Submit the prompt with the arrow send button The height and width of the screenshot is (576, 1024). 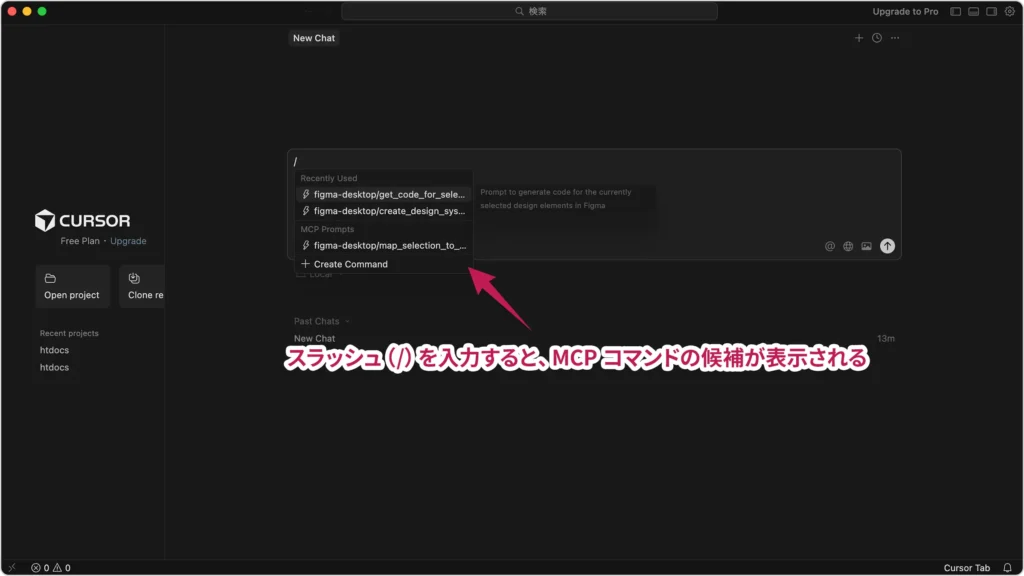tap(887, 245)
